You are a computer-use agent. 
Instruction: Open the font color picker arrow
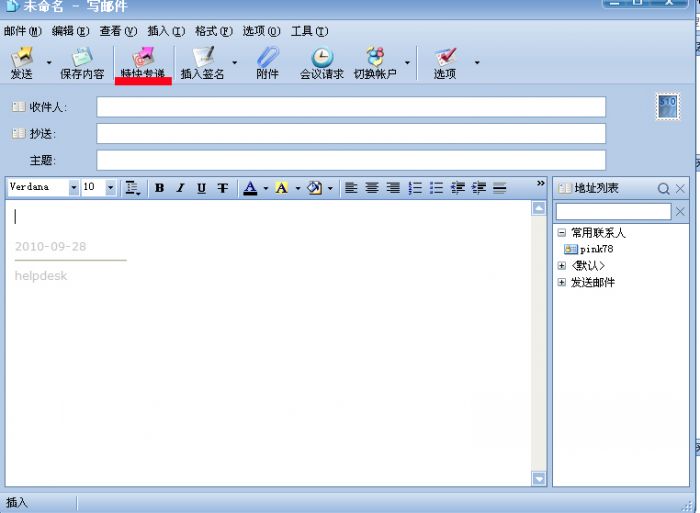(266, 188)
